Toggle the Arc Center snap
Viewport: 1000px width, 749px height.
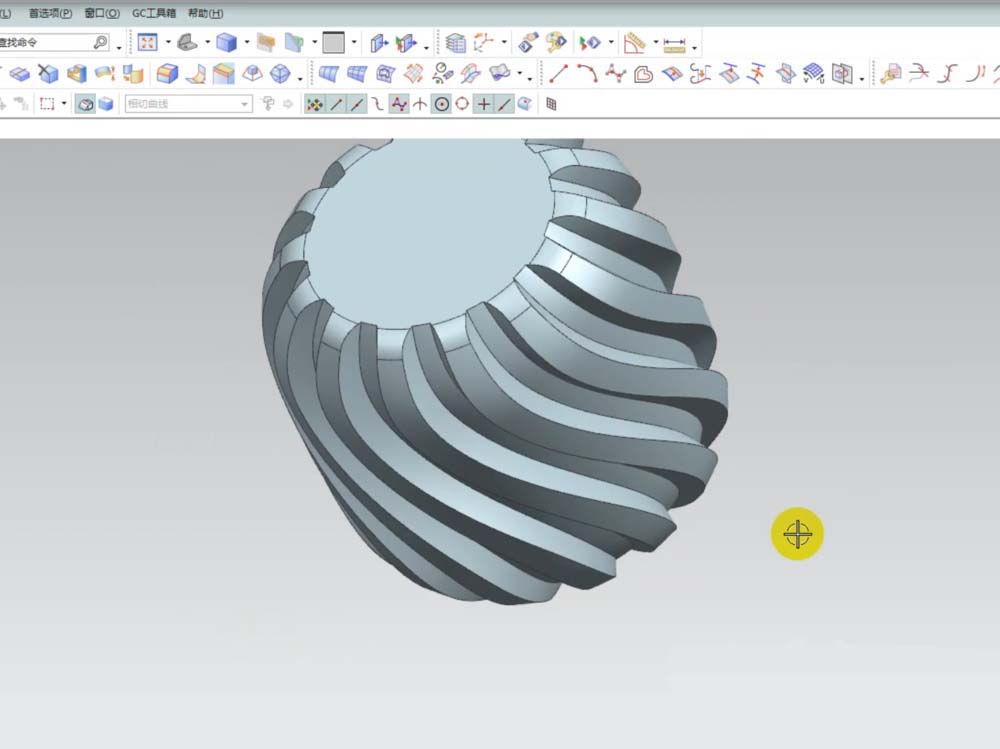[441, 104]
